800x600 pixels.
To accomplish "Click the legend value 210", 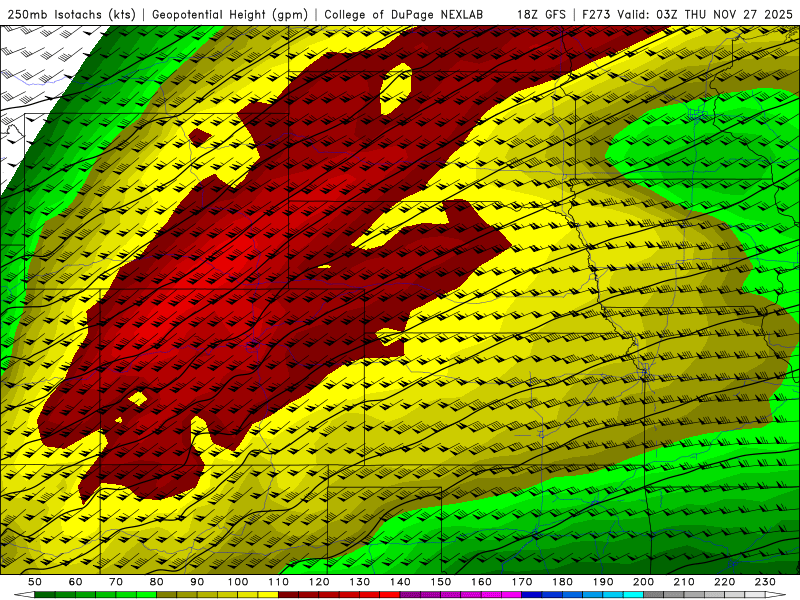I will pos(684,582).
